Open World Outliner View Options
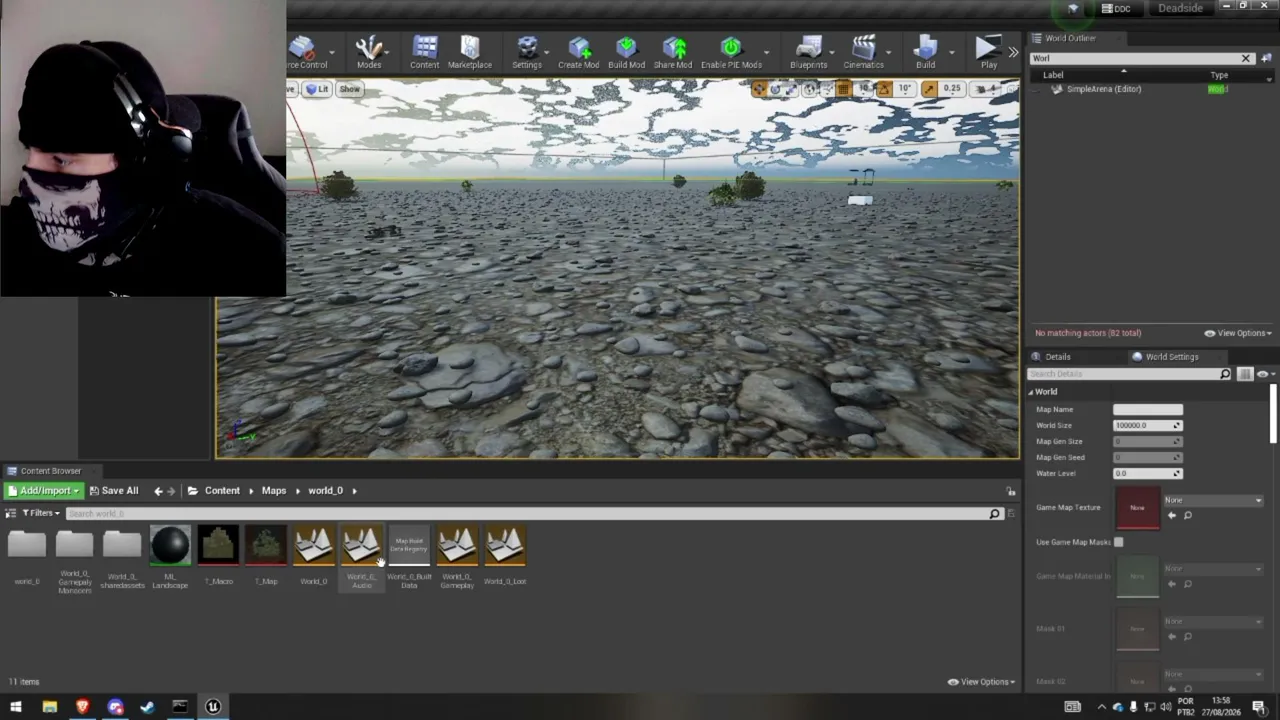1280x720 pixels. pos(1238,333)
